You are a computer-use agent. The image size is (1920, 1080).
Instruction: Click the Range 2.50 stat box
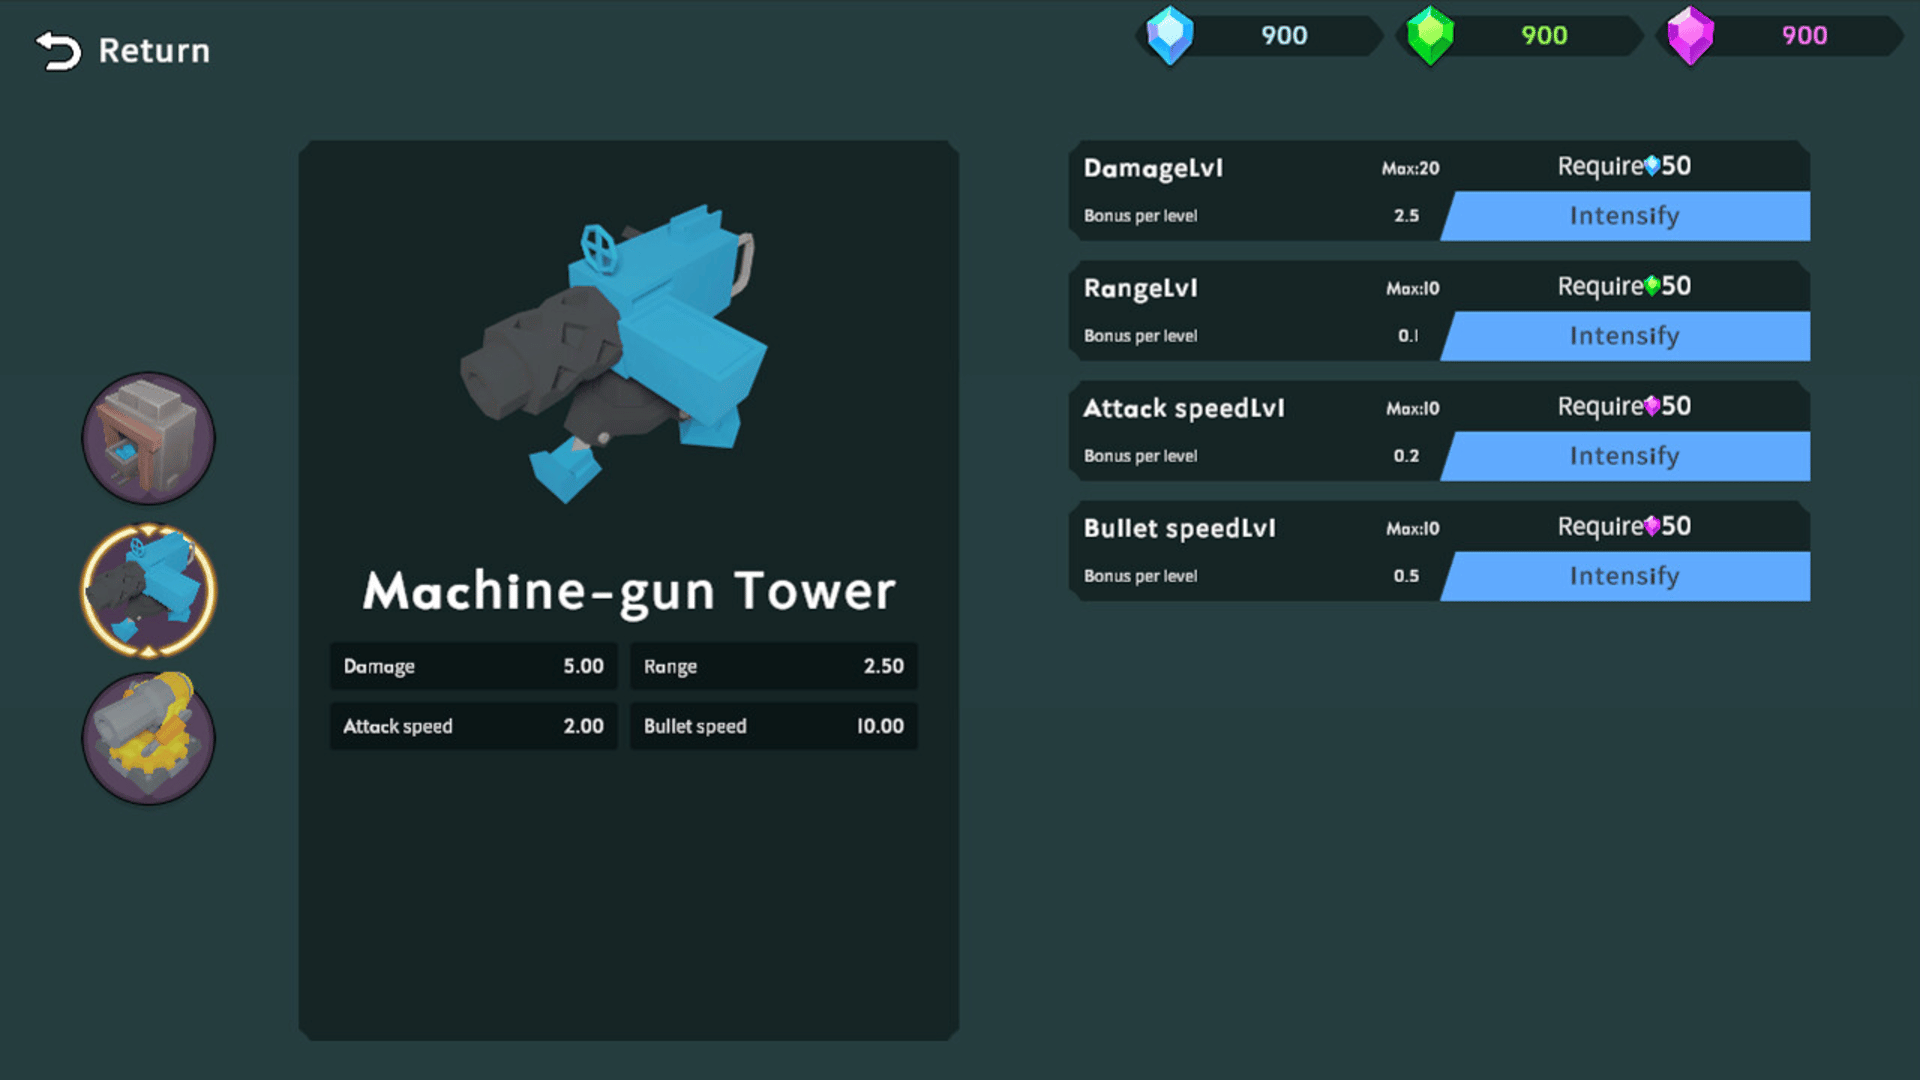(x=773, y=666)
